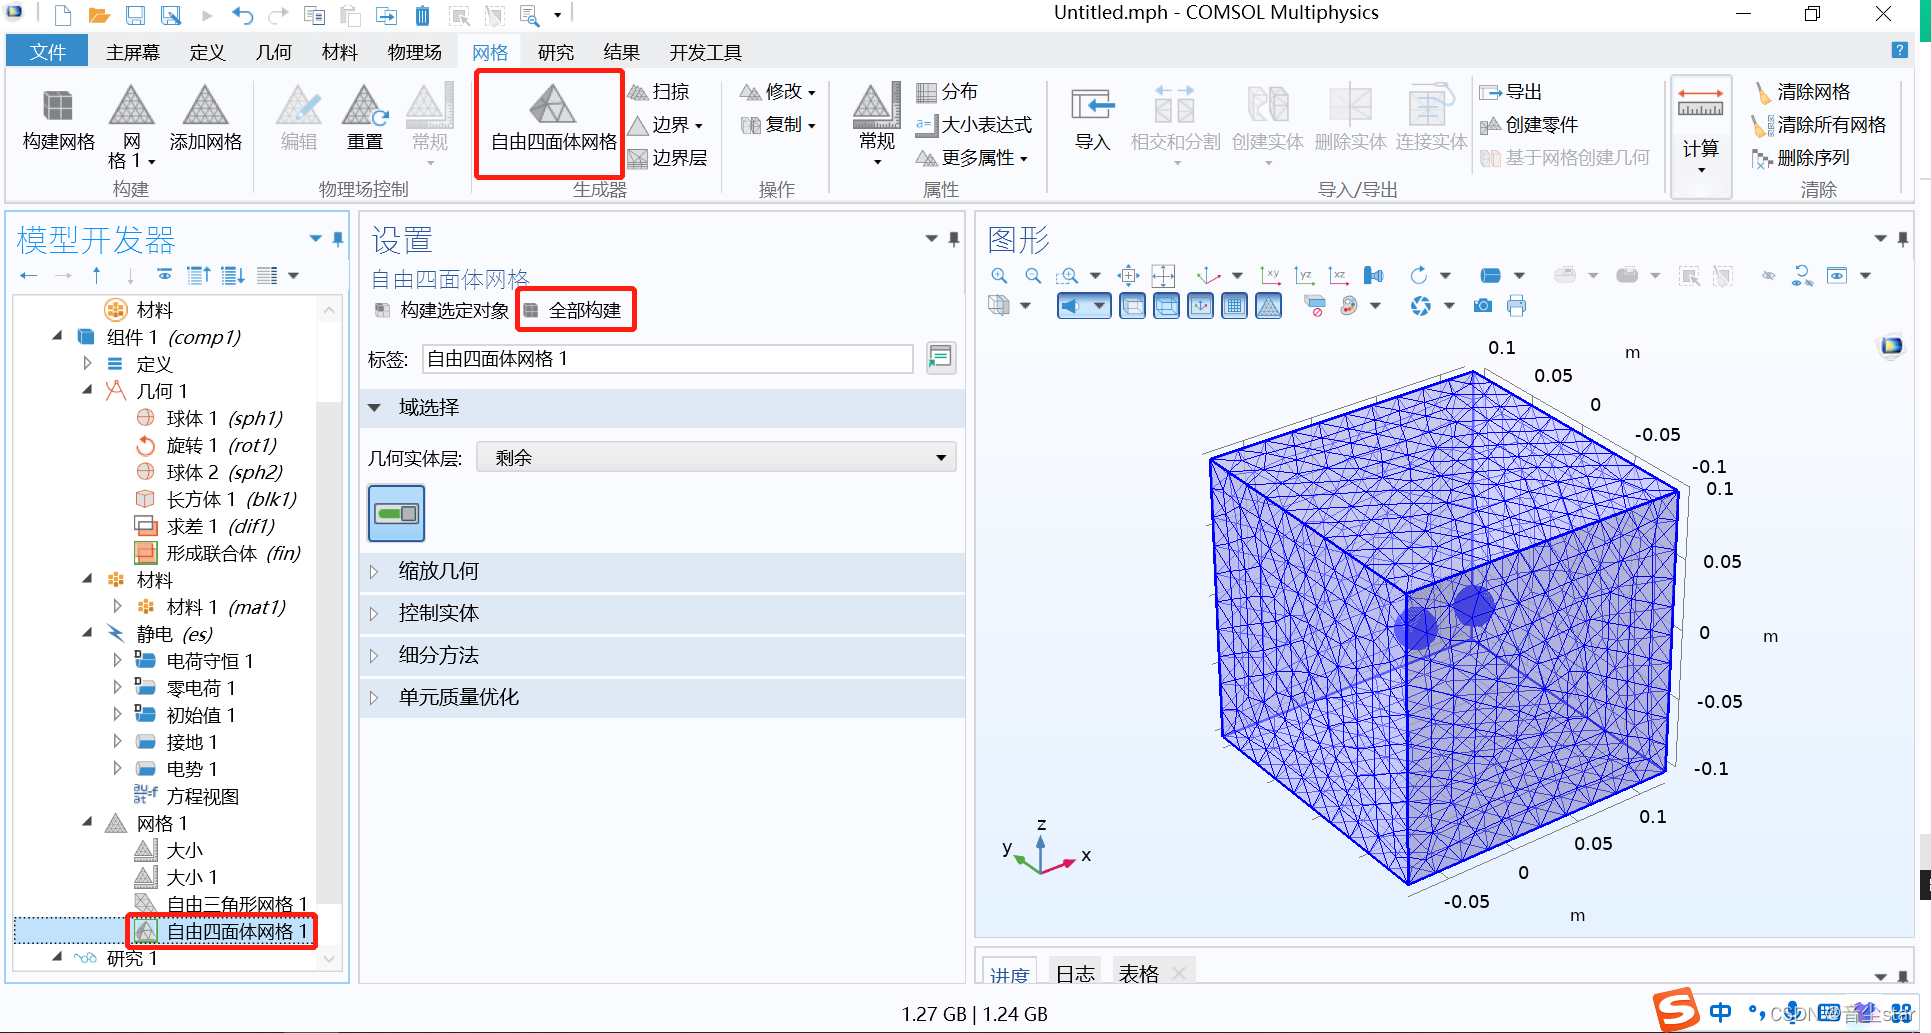Click the 复制 operations button
The height and width of the screenshot is (1033, 1931).
777,125
